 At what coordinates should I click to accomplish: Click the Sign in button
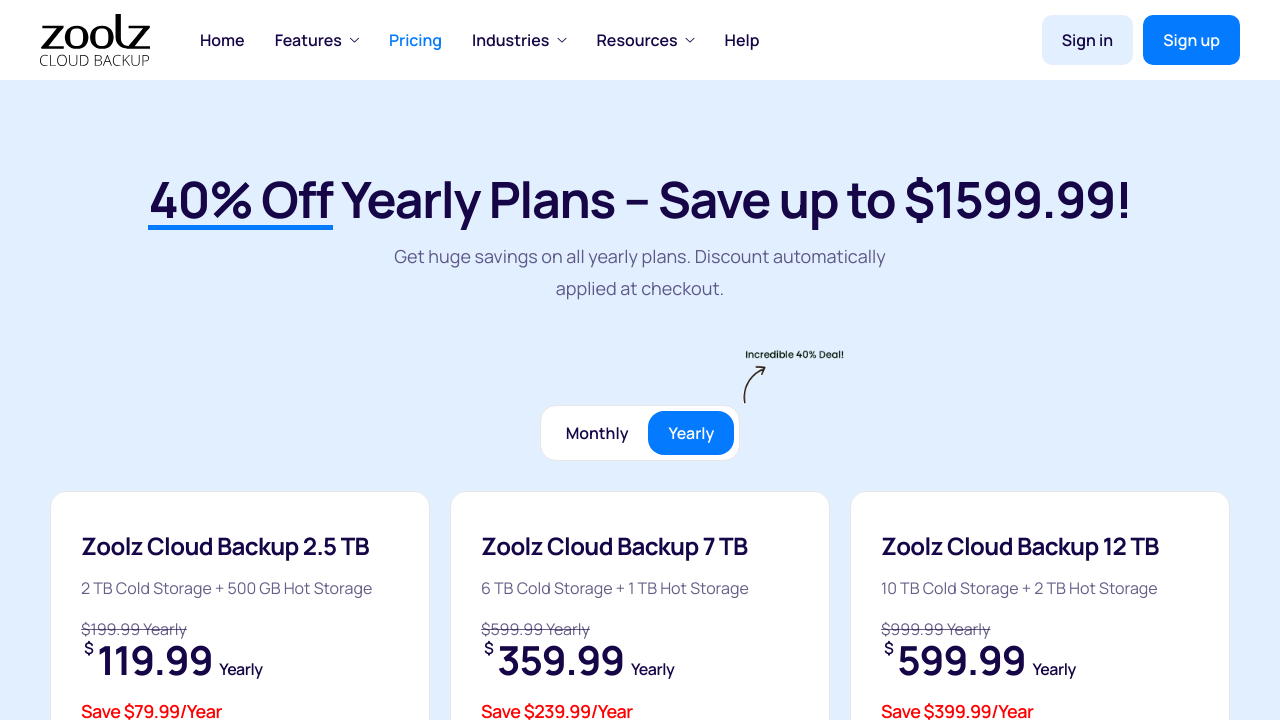[x=1087, y=40]
